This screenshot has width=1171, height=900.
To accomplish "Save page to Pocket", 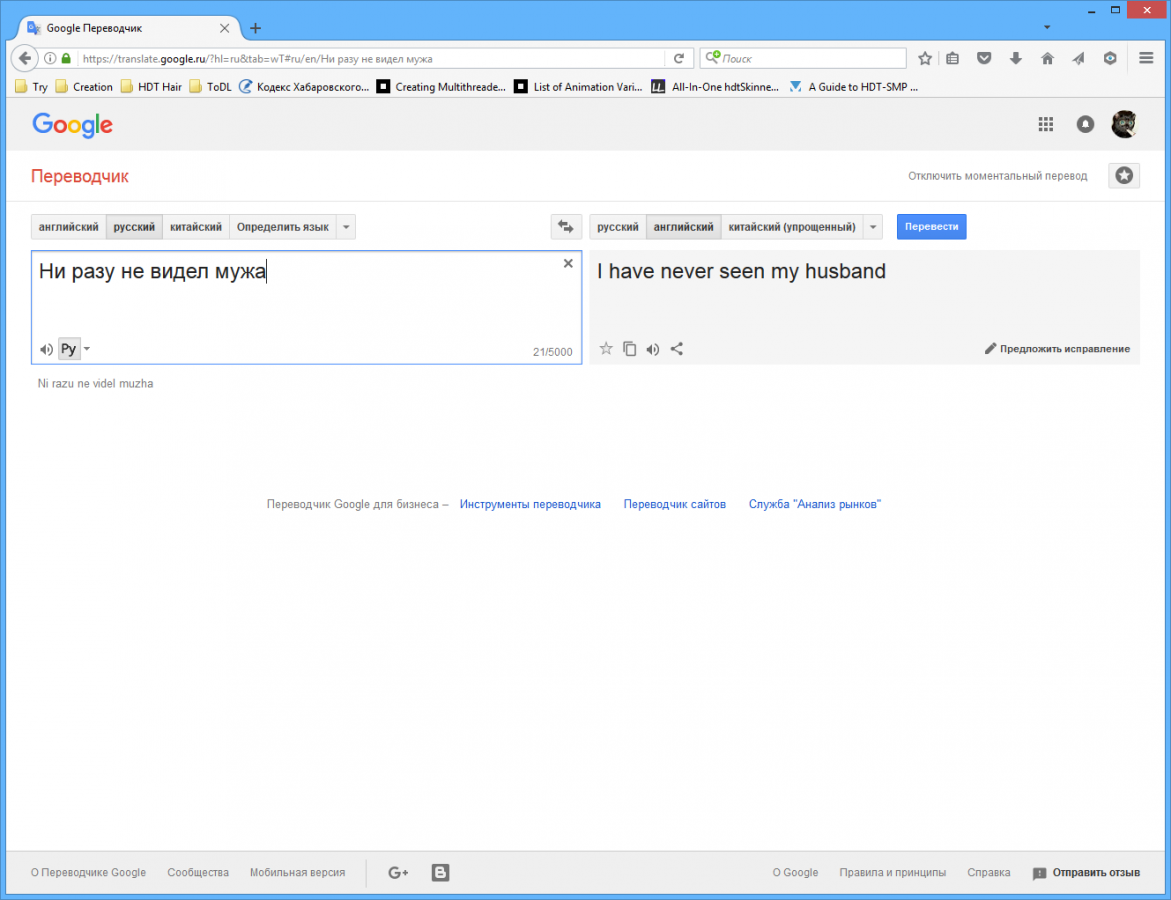I will point(984,58).
